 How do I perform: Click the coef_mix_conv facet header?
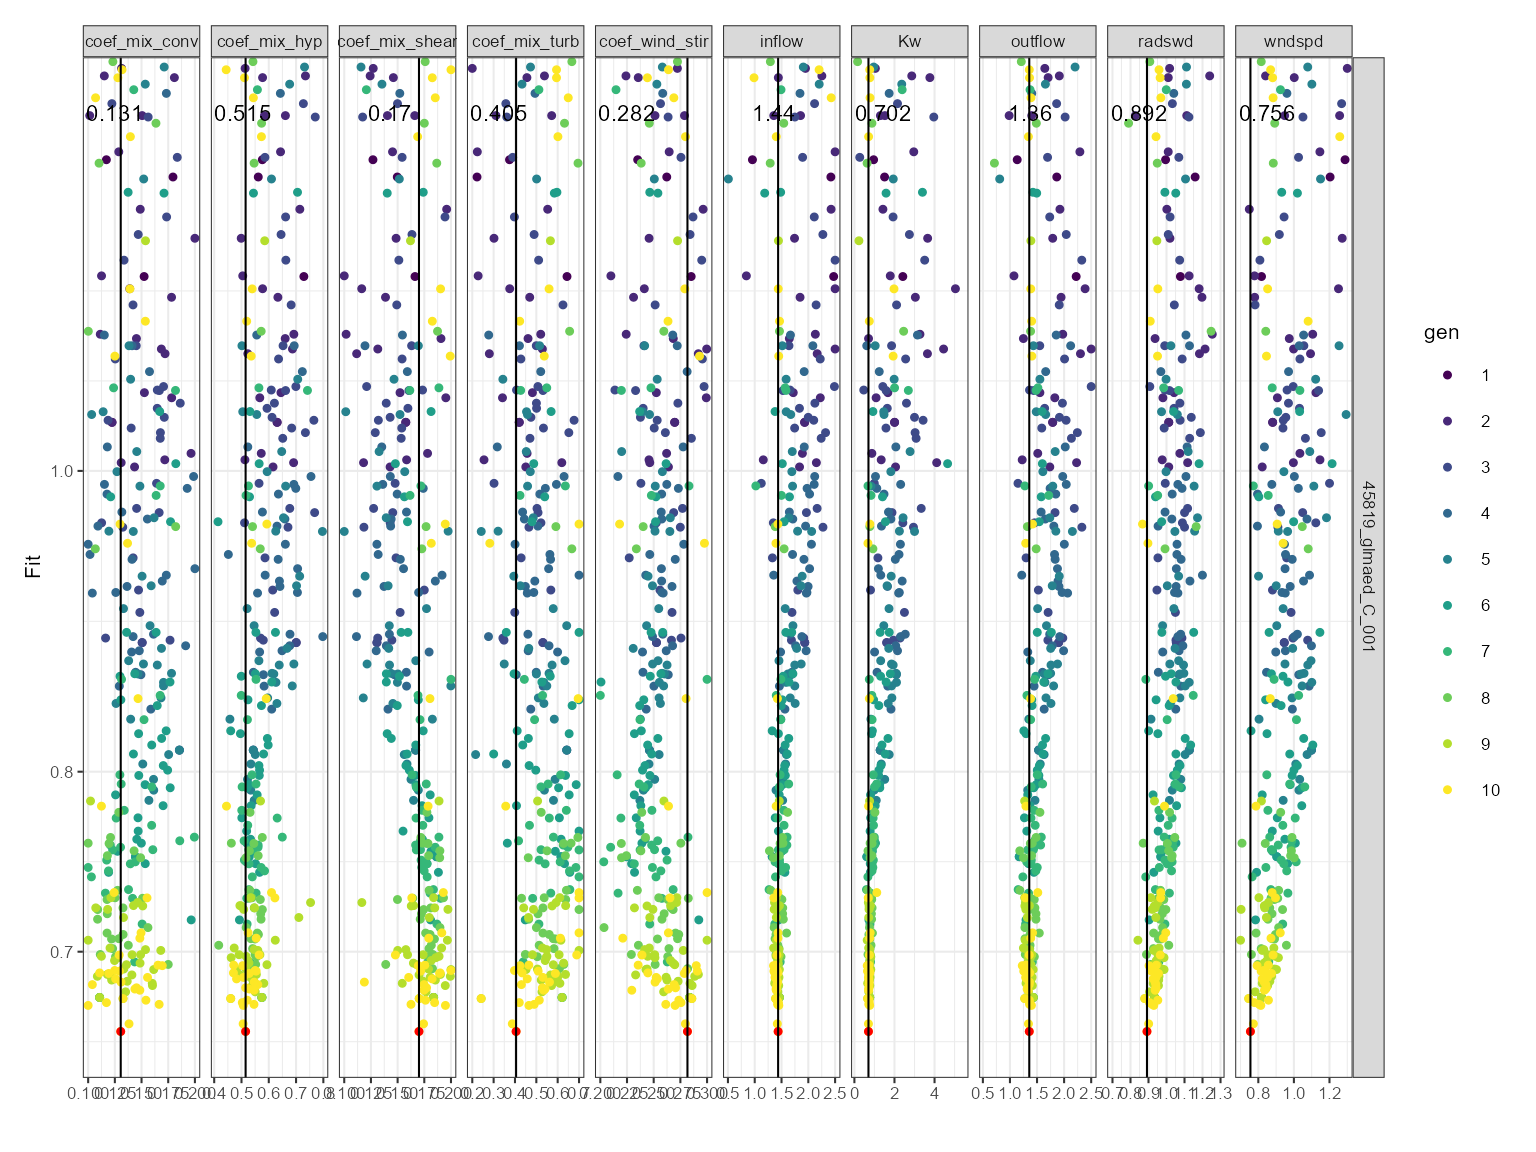point(141,41)
